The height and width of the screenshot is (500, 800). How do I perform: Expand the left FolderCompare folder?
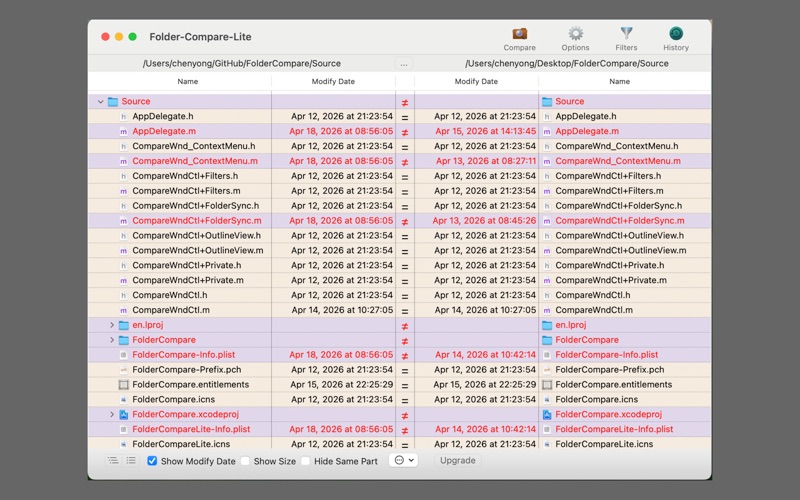pyautogui.click(x=112, y=340)
